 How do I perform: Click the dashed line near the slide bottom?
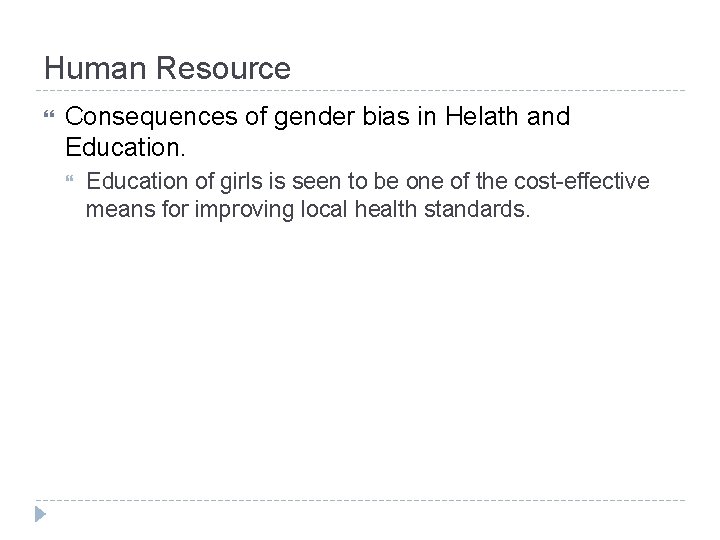click(360, 499)
